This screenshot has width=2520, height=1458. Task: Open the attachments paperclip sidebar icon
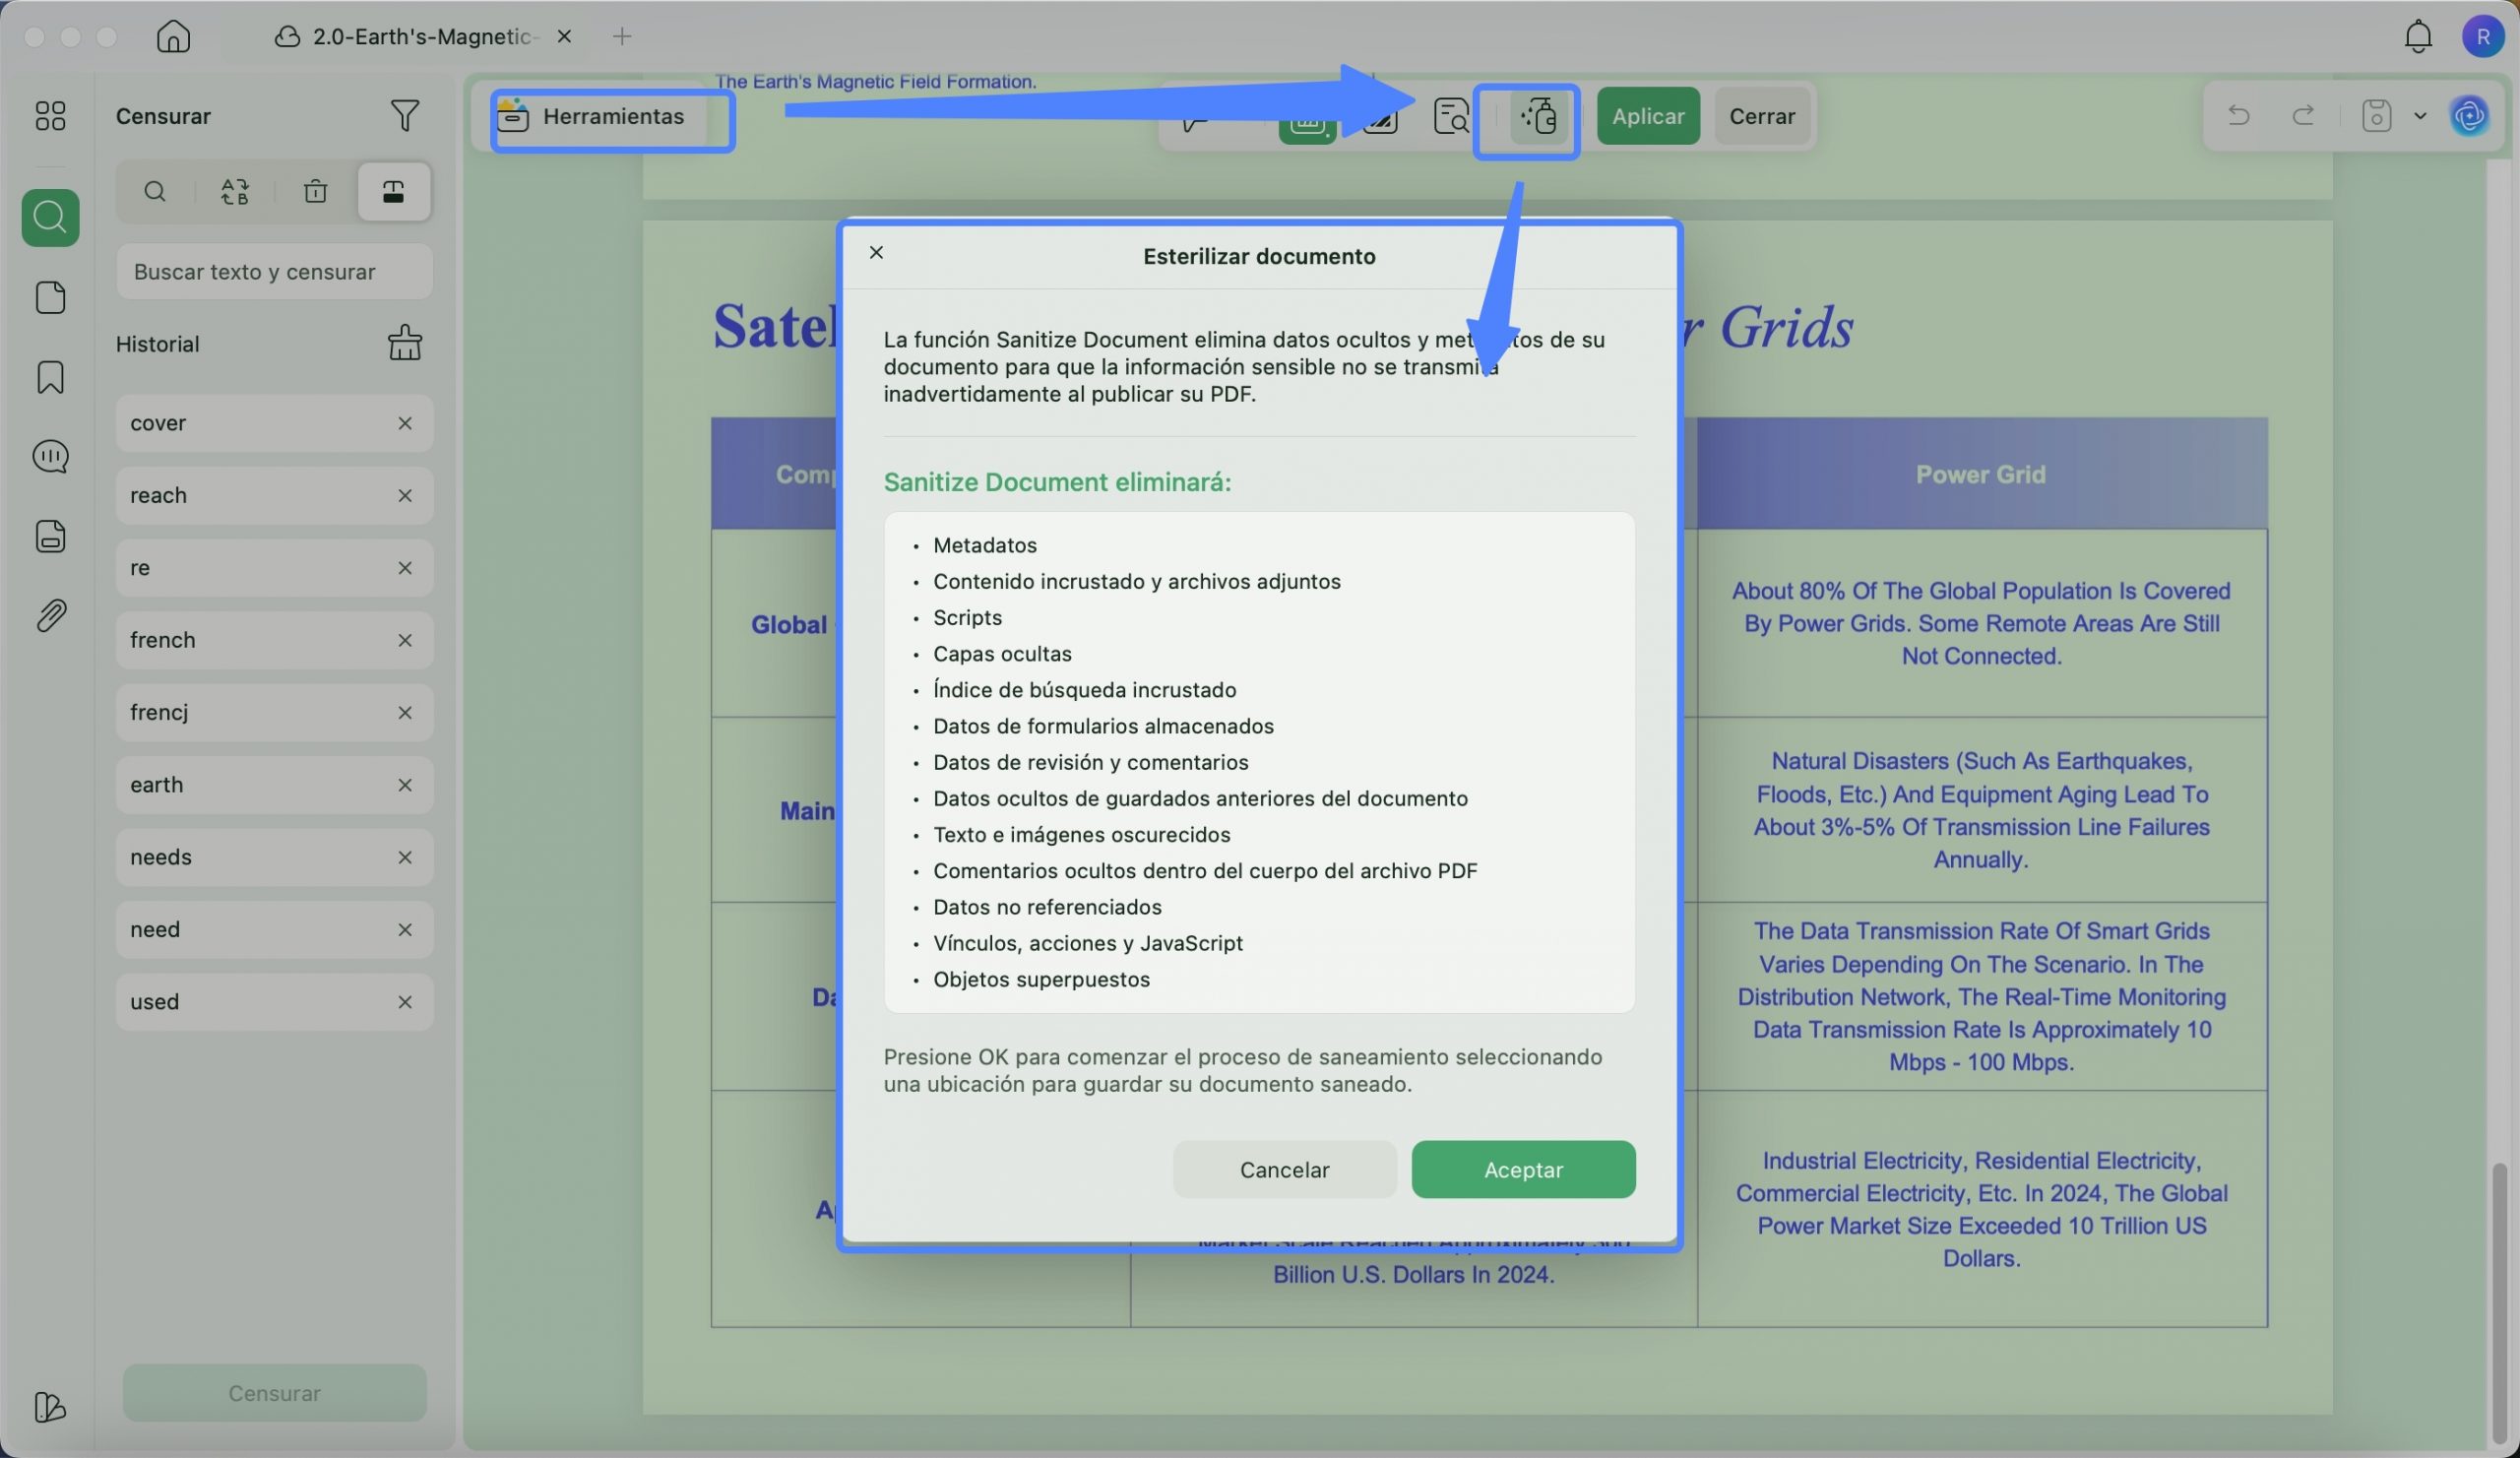click(x=50, y=615)
